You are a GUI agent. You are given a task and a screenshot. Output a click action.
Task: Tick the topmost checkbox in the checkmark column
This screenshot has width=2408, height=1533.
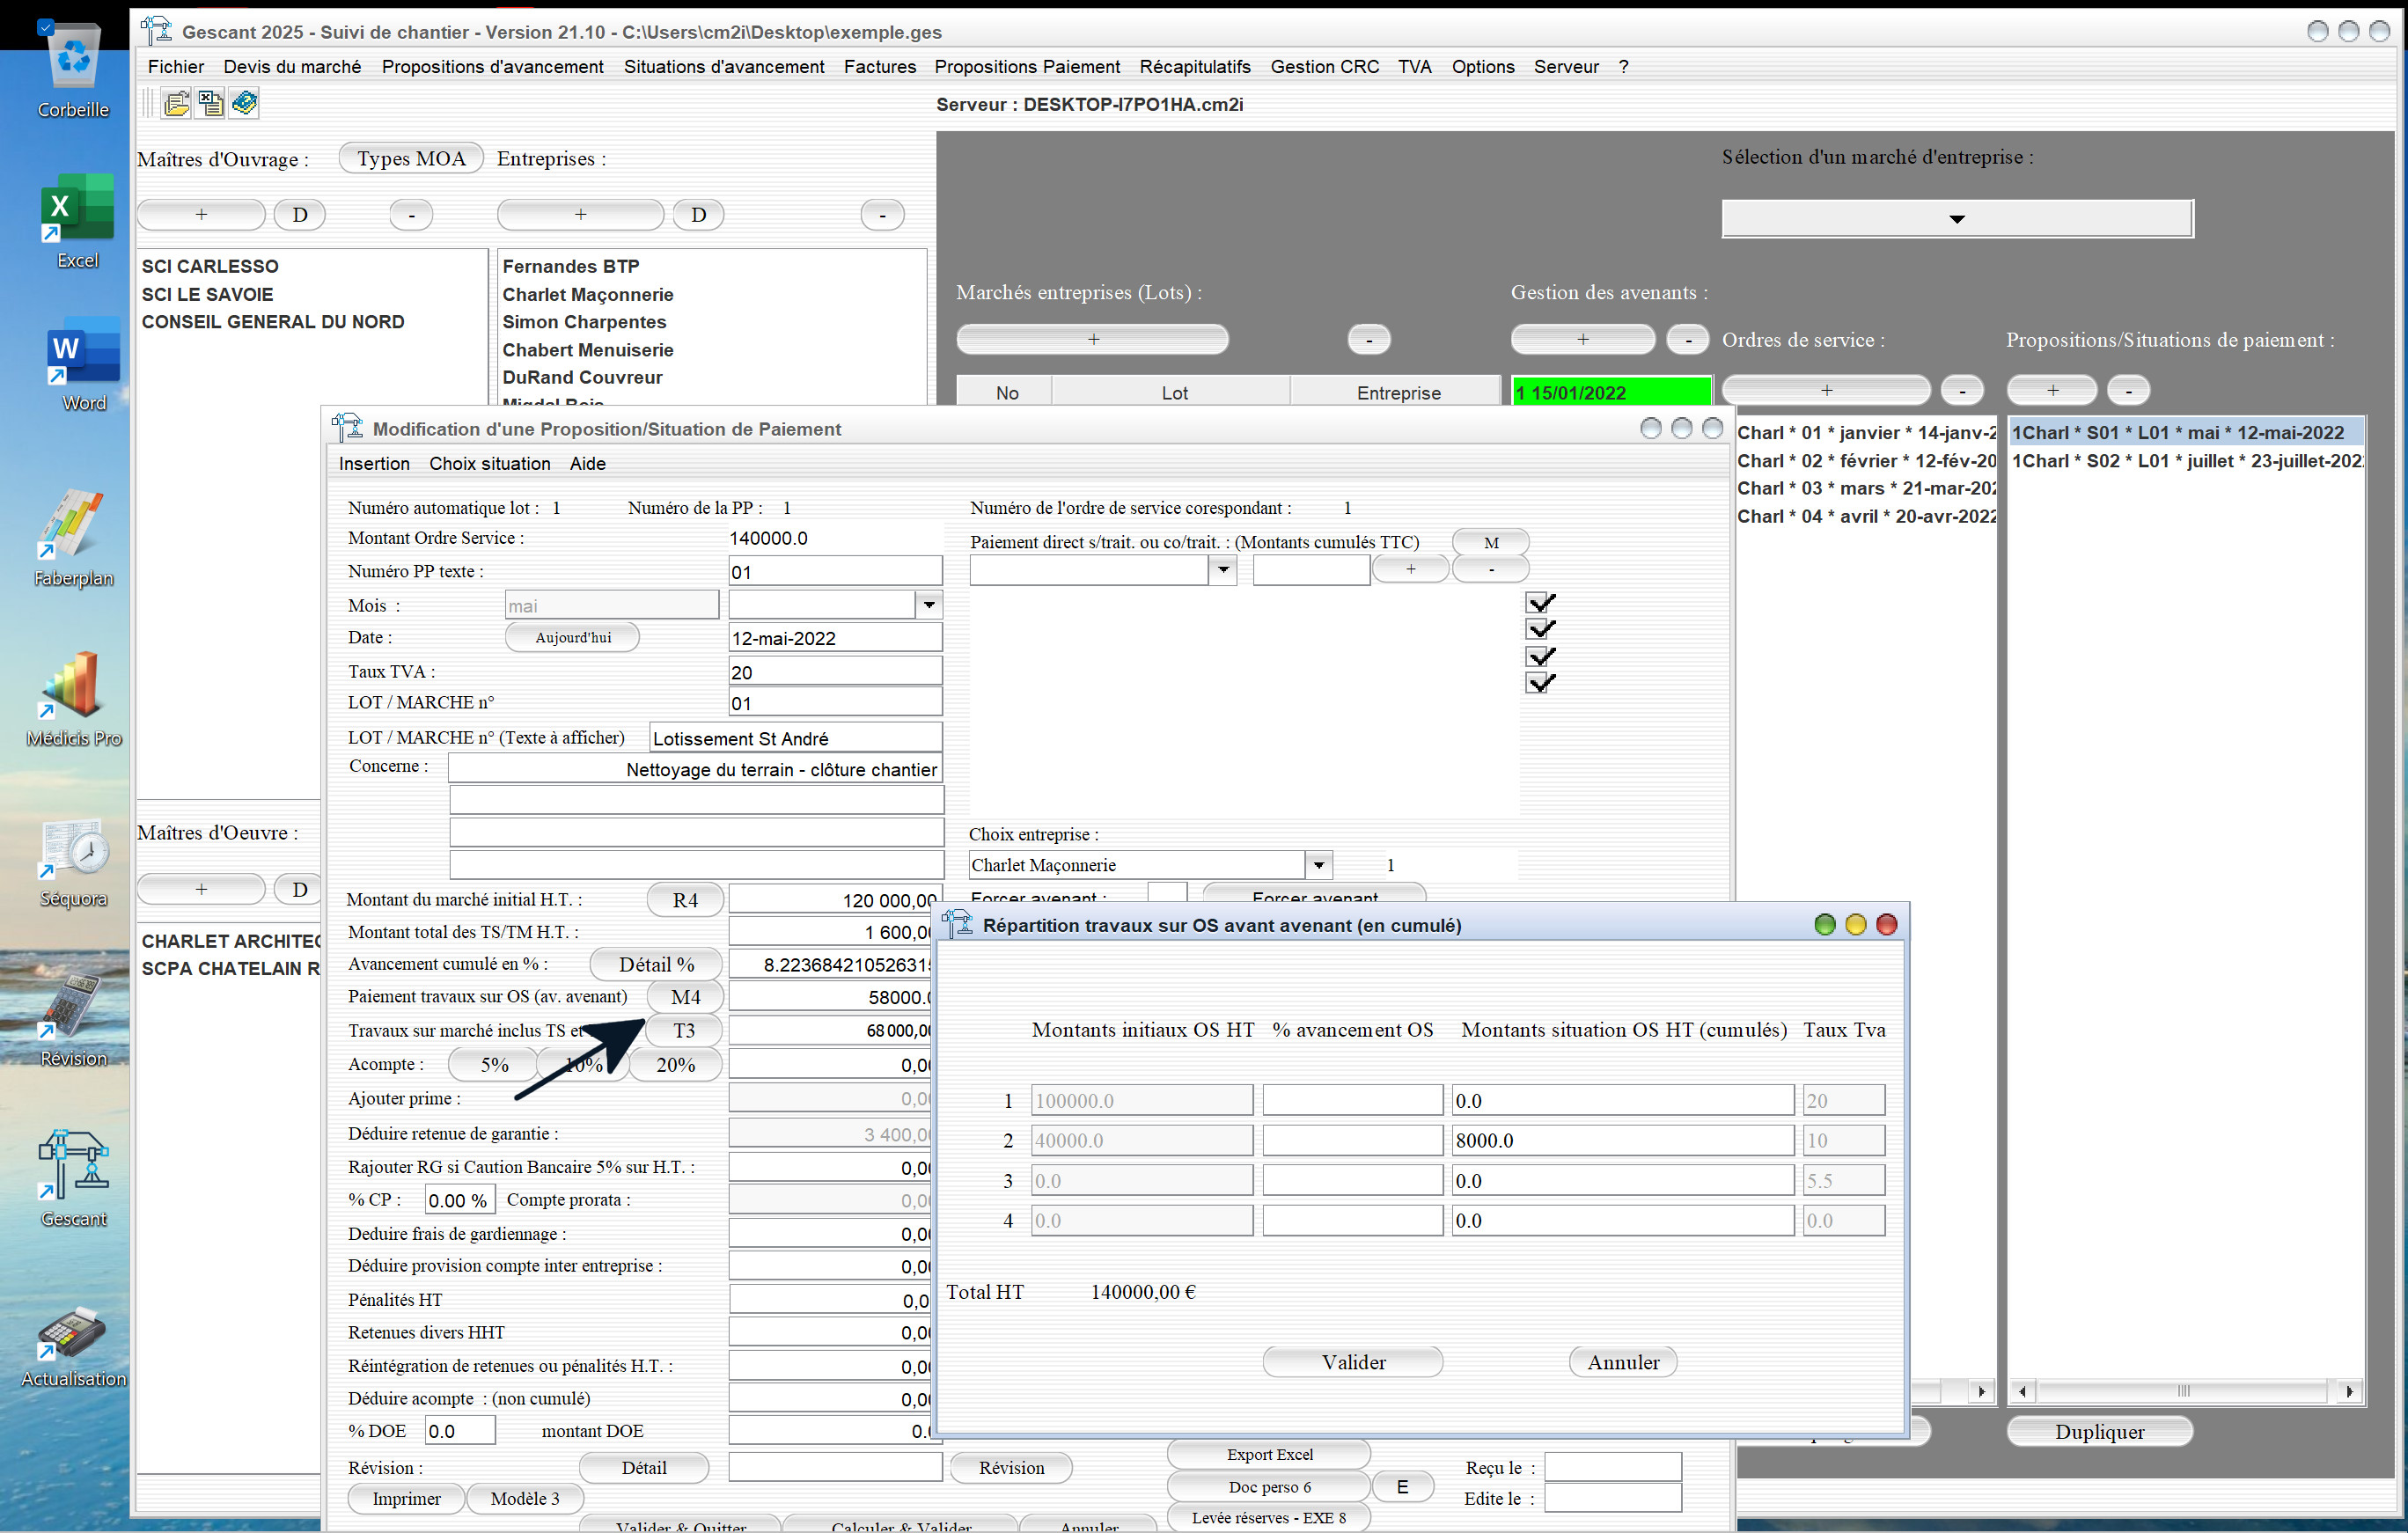tap(1540, 602)
